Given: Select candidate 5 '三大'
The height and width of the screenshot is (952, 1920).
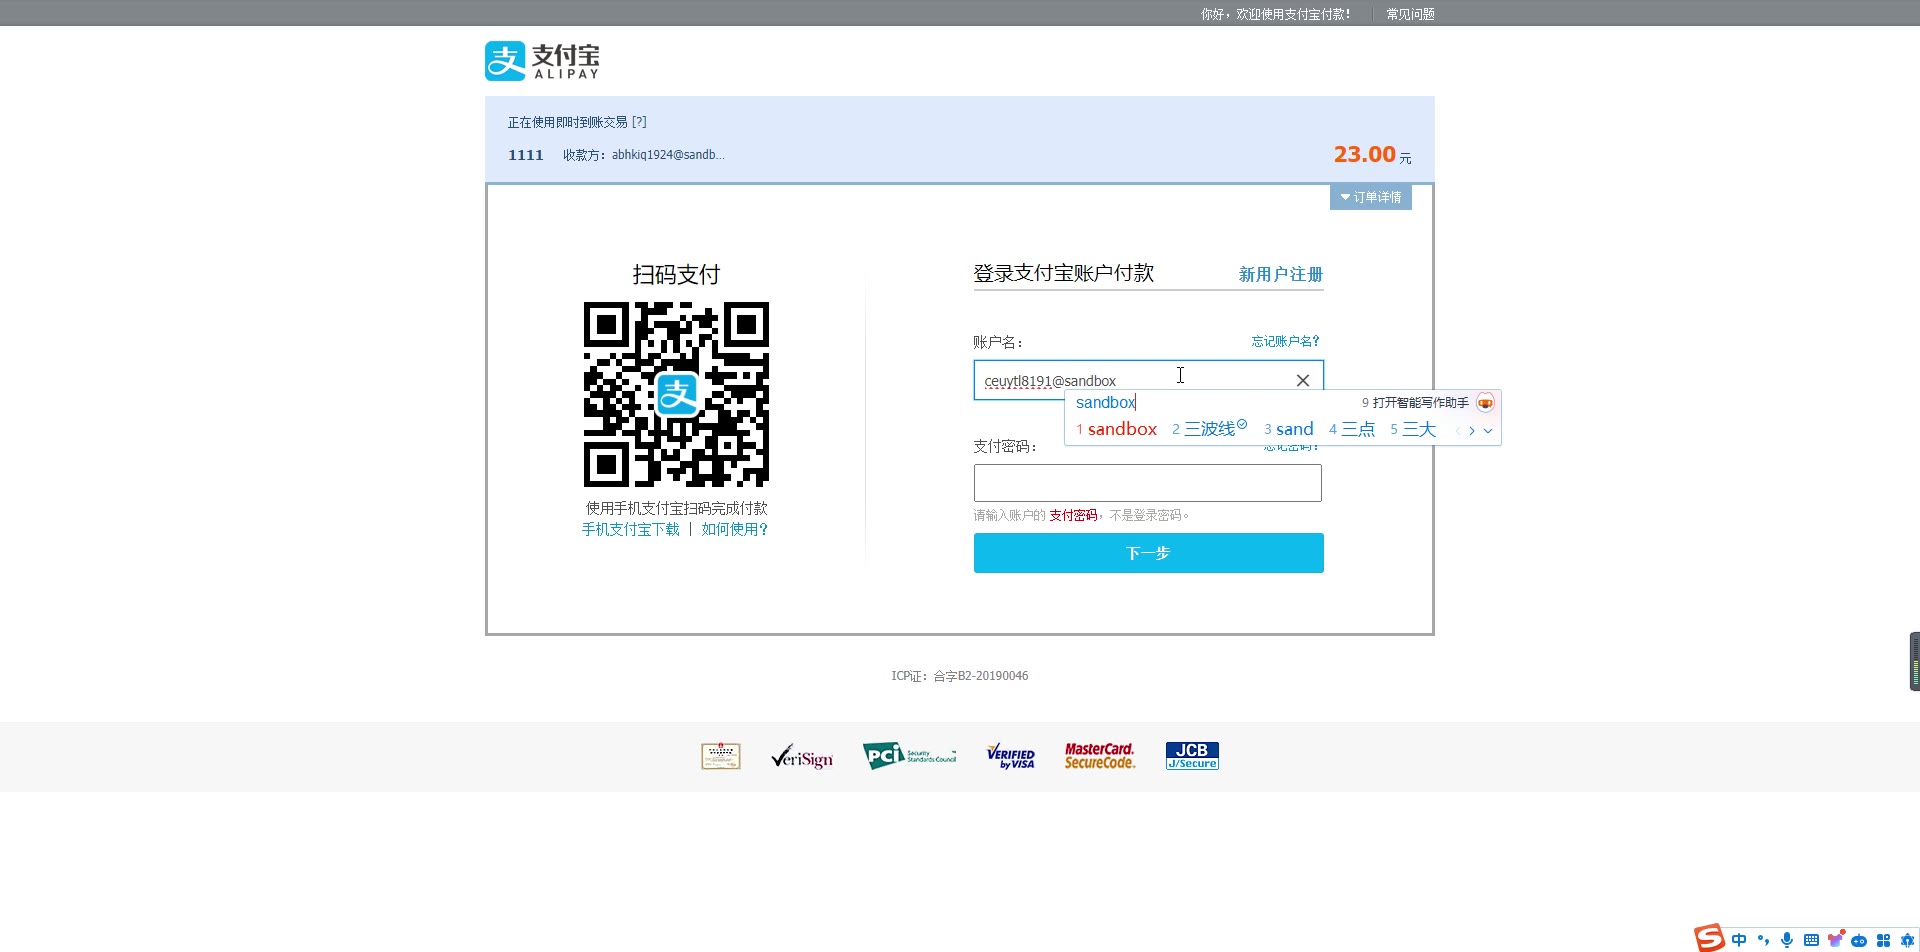Looking at the screenshot, I should pos(1413,429).
